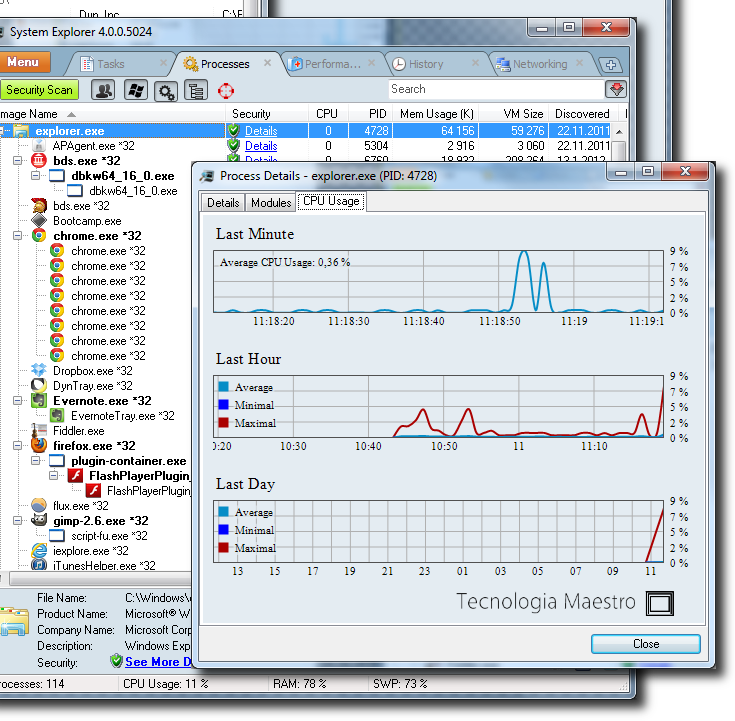This screenshot has height=721, width=735.
Task: Collapse the Evernote.exe *32 node
Action: pyautogui.click(x=18, y=401)
